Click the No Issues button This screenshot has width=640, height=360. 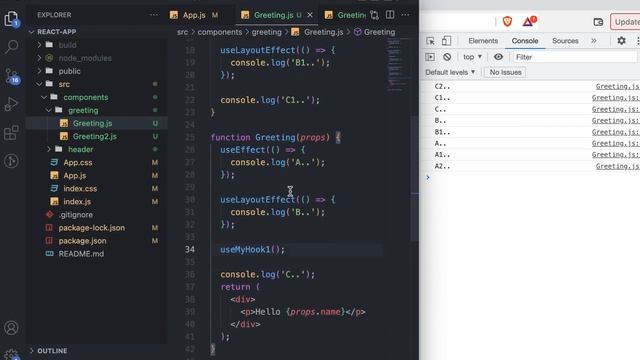click(x=505, y=72)
